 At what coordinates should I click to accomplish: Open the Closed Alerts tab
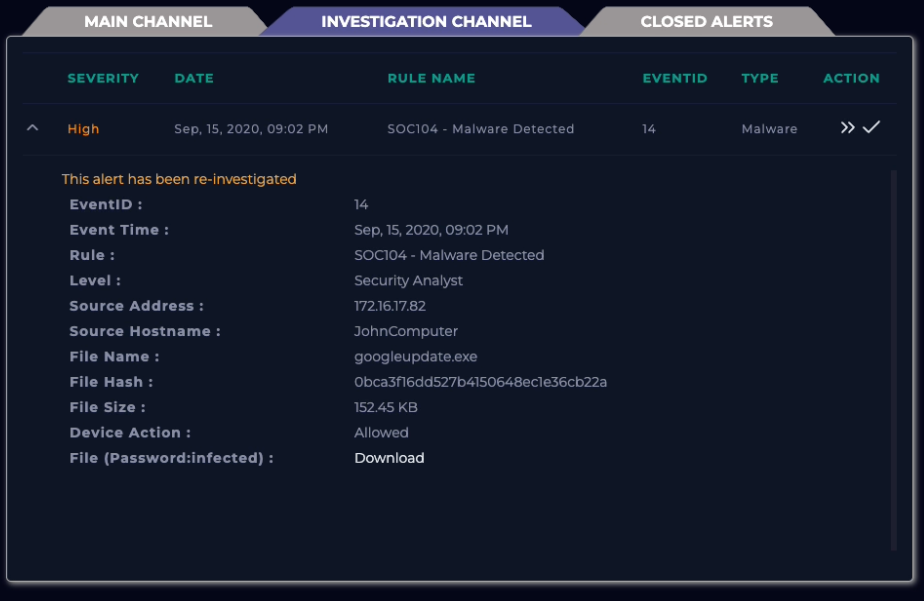point(706,21)
